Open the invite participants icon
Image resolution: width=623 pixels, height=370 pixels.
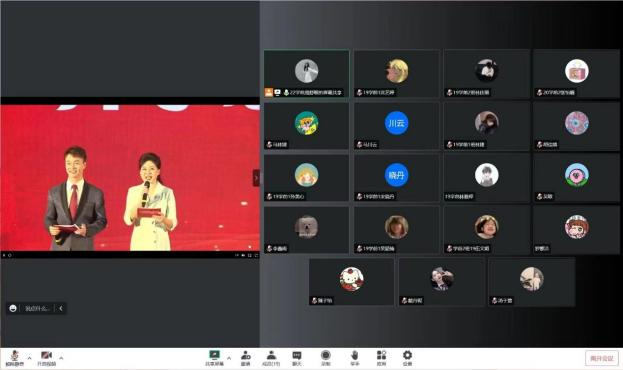click(246, 358)
